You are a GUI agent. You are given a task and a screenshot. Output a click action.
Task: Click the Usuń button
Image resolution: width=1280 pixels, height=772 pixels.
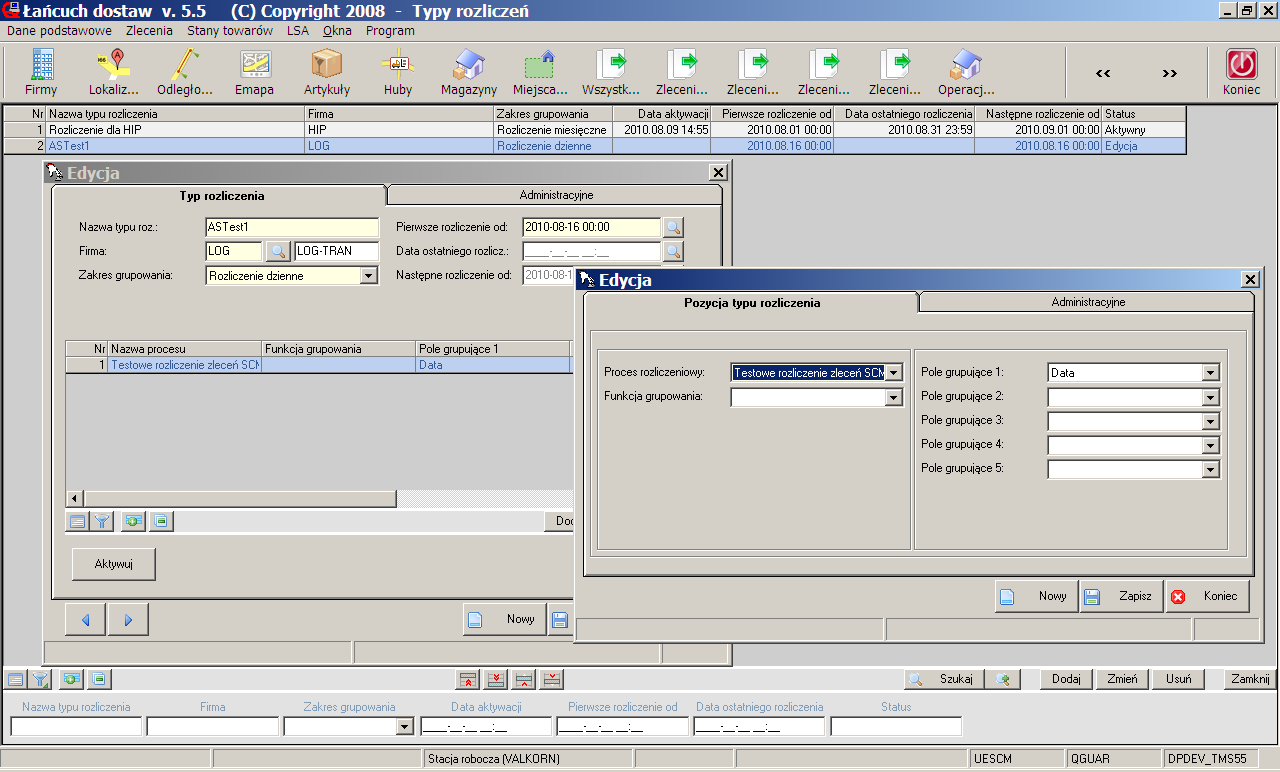click(x=1178, y=679)
